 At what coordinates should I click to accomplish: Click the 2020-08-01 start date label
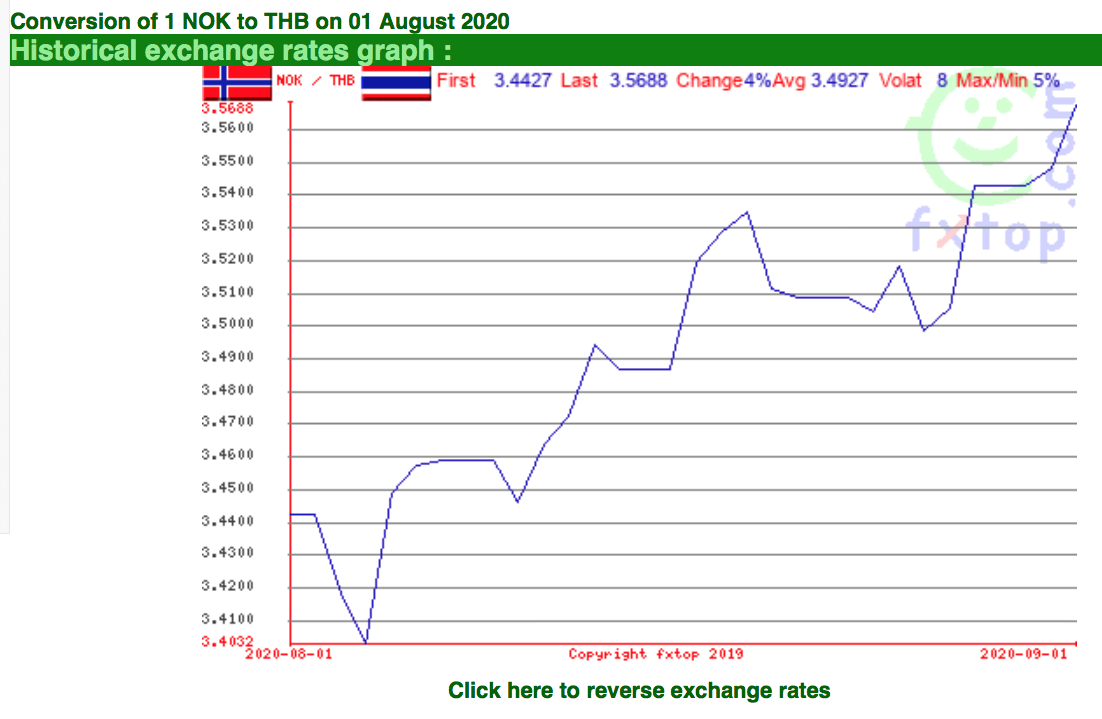tap(289, 654)
